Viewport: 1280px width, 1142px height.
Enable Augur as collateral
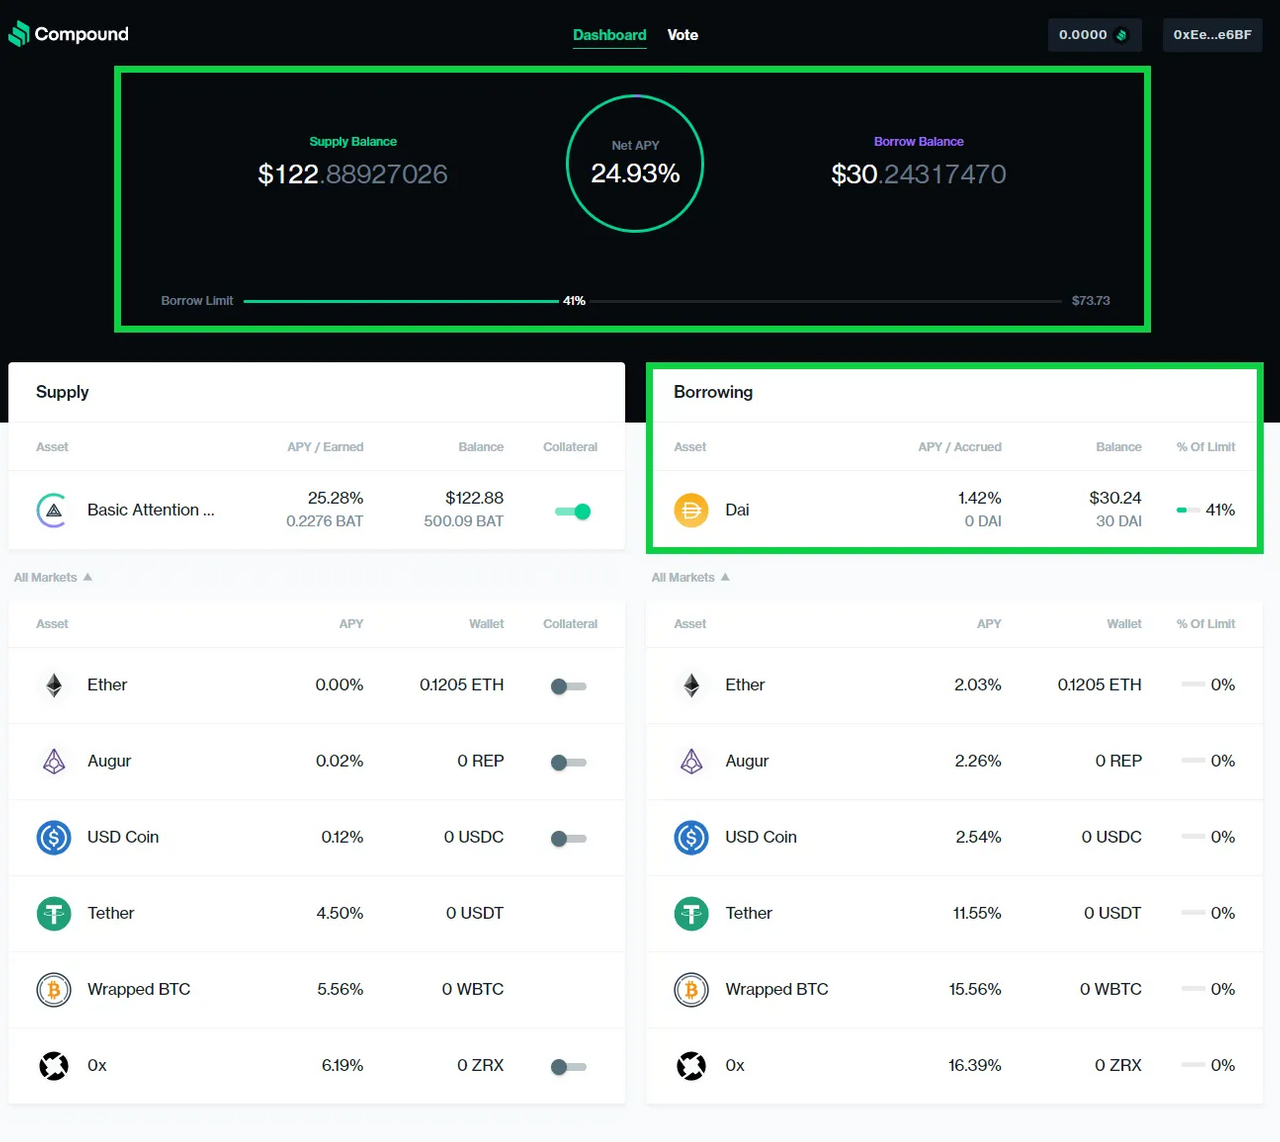point(569,762)
